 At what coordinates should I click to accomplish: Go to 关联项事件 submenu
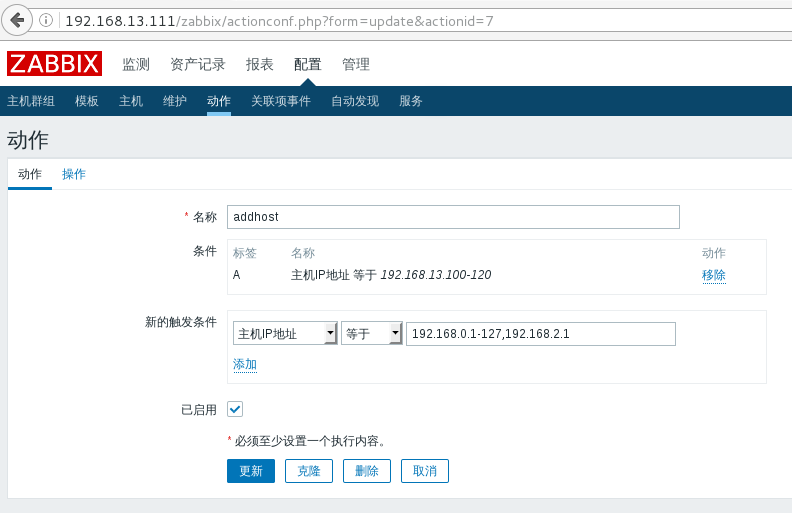tap(281, 101)
